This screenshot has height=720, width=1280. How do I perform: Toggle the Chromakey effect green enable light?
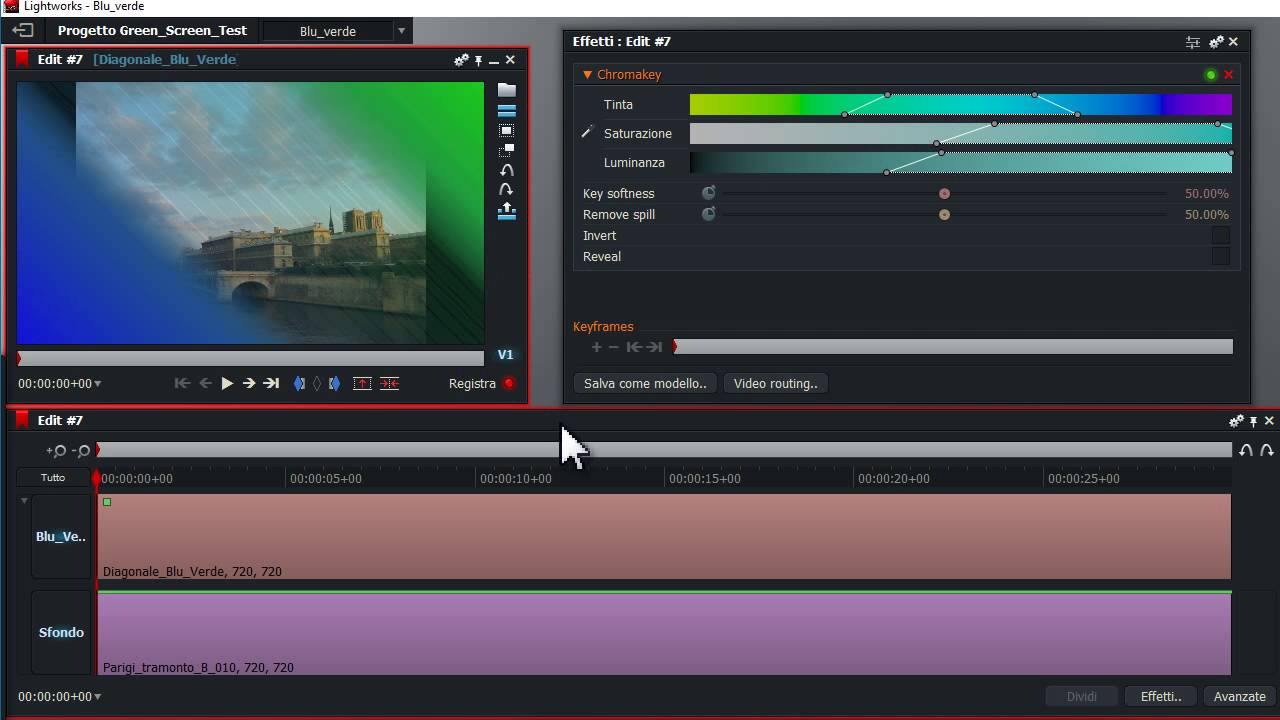pyautogui.click(x=1211, y=75)
